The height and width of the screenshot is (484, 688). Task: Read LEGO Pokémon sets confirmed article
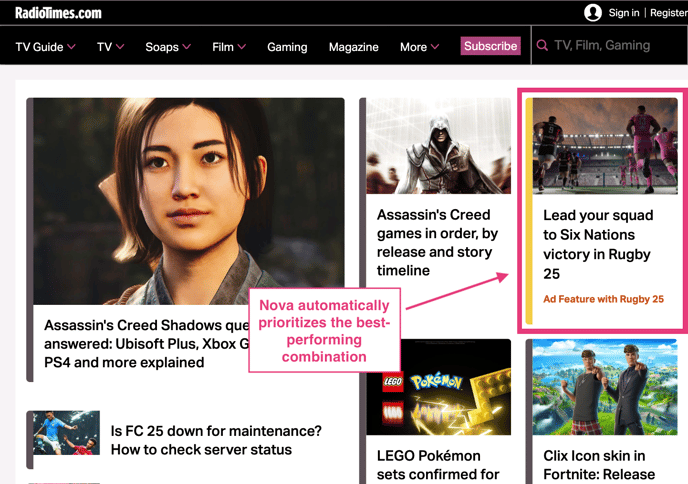[x=438, y=465]
